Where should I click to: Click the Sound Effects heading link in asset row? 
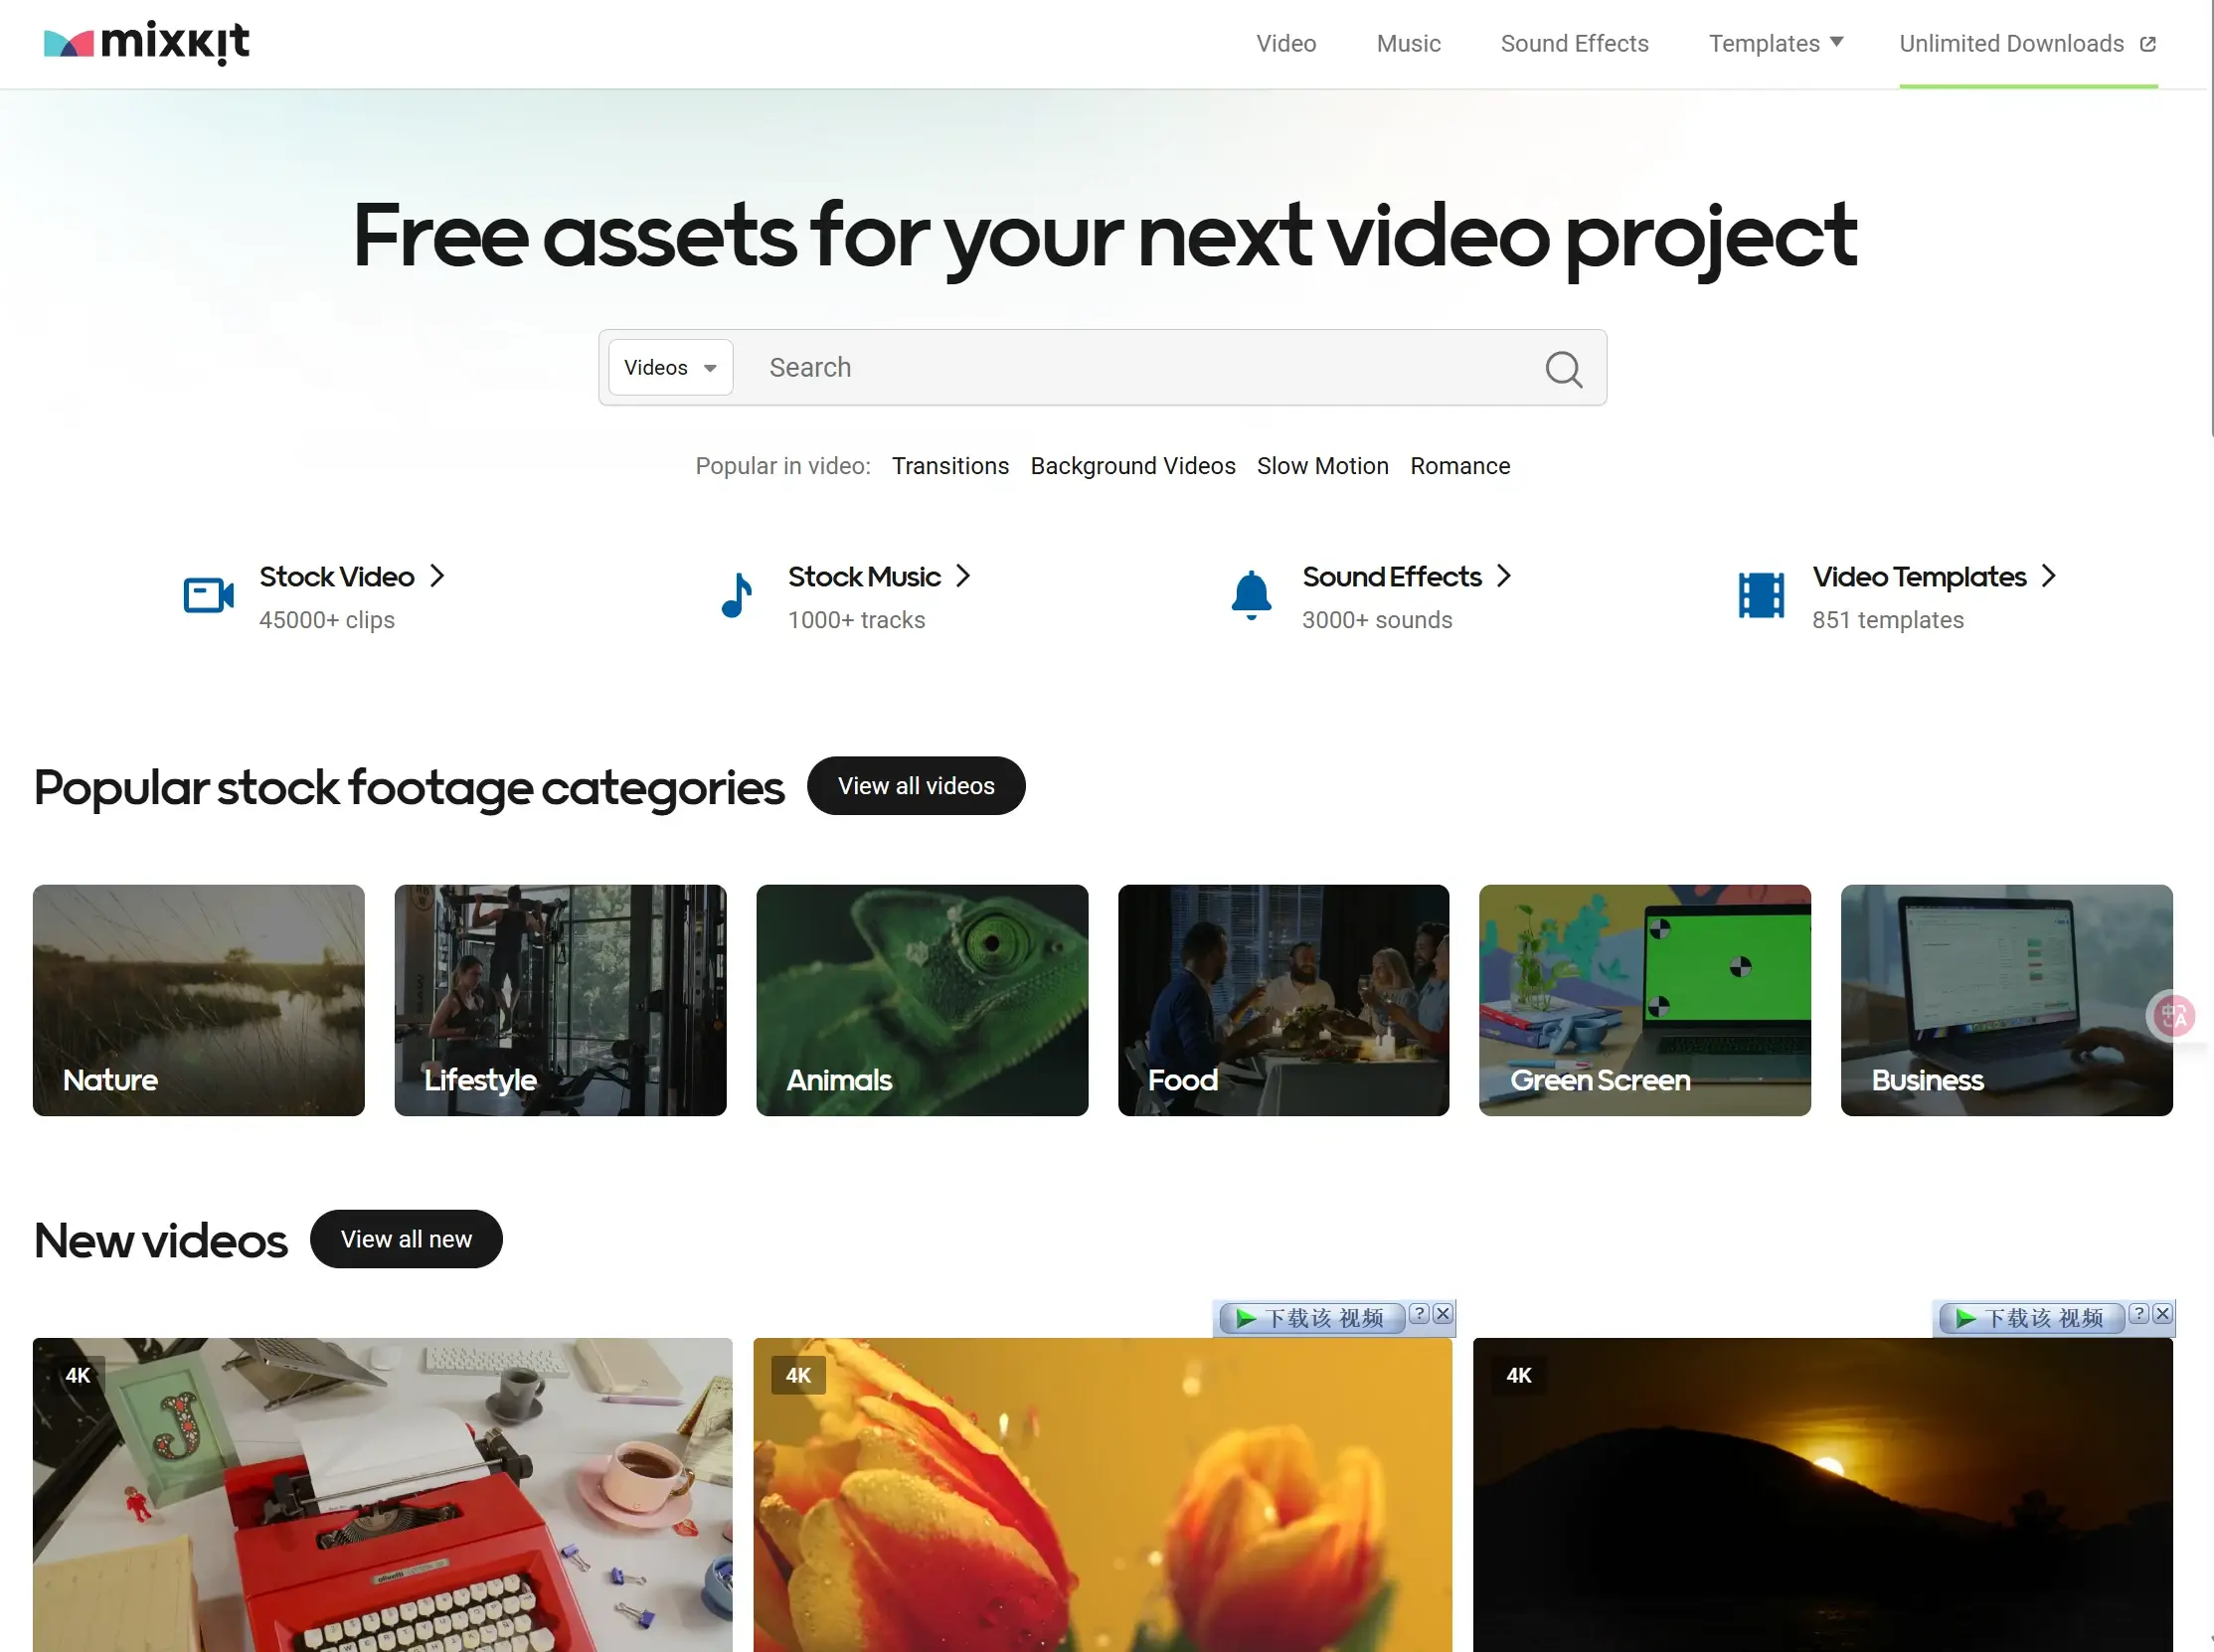tap(1391, 577)
